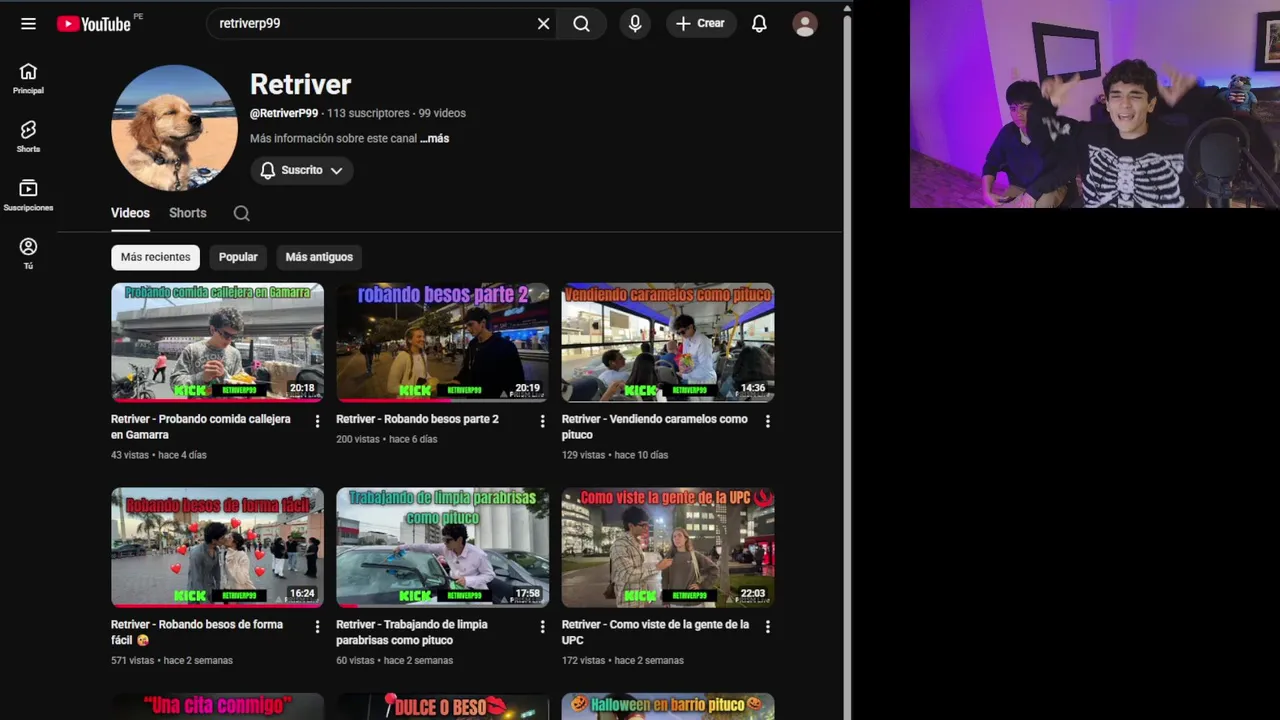Go to YouTube home via logo
1280x720 pixels.
click(94, 24)
